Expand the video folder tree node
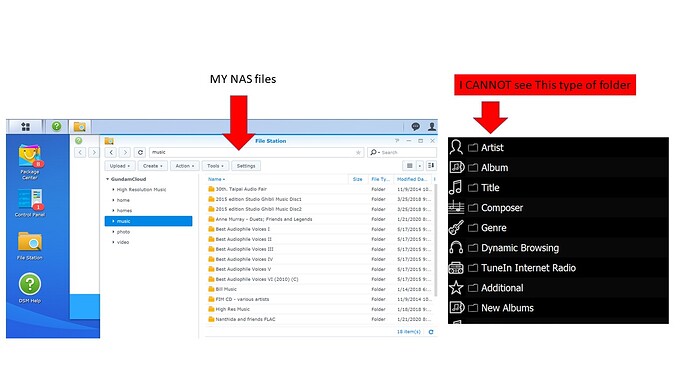690x388 pixels. [113, 242]
